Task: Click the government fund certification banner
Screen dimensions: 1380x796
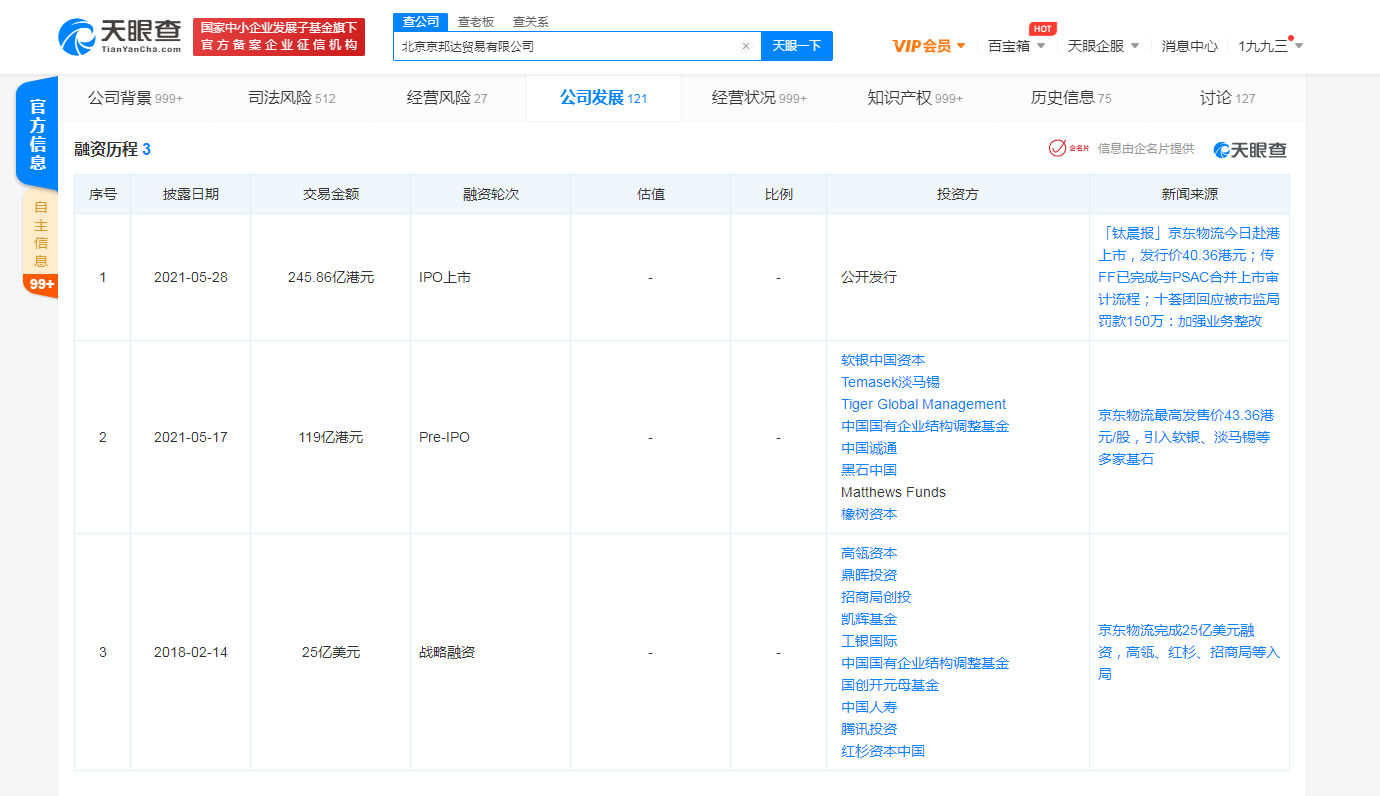Action: pos(279,37)
